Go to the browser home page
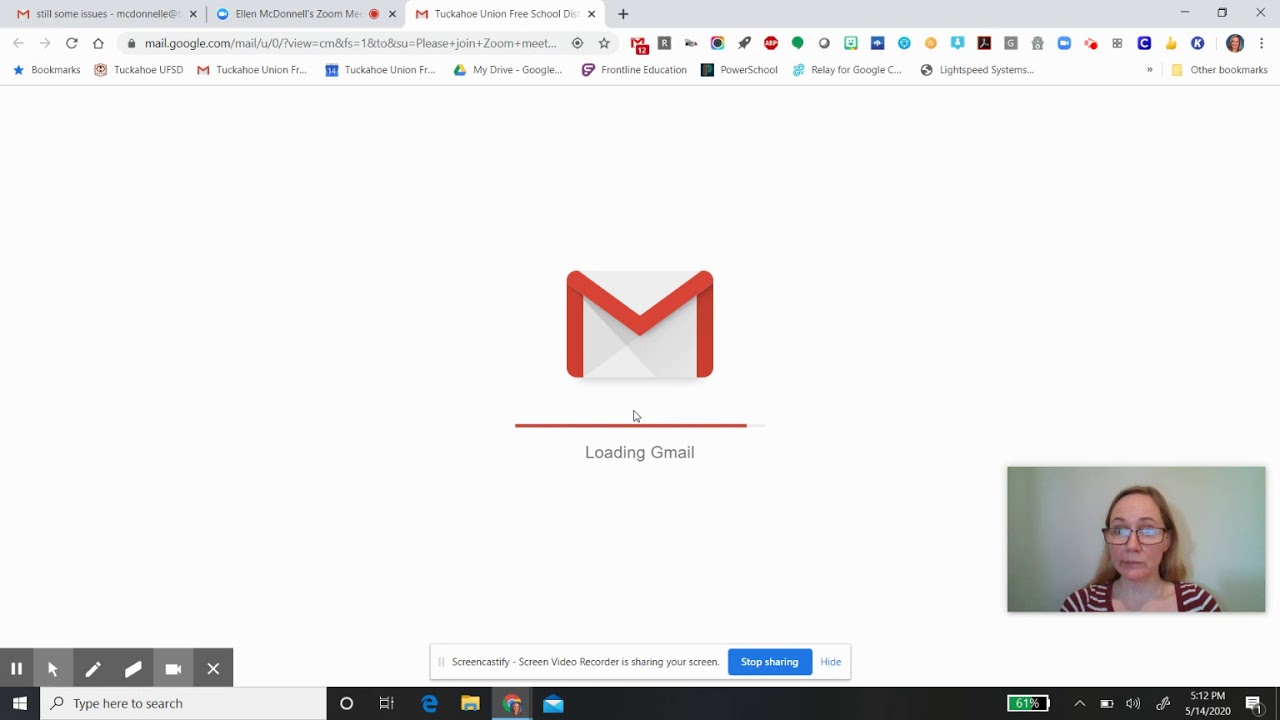This screenshot has height=720, width=1280. pyautogui.click(x=98, y=43)
